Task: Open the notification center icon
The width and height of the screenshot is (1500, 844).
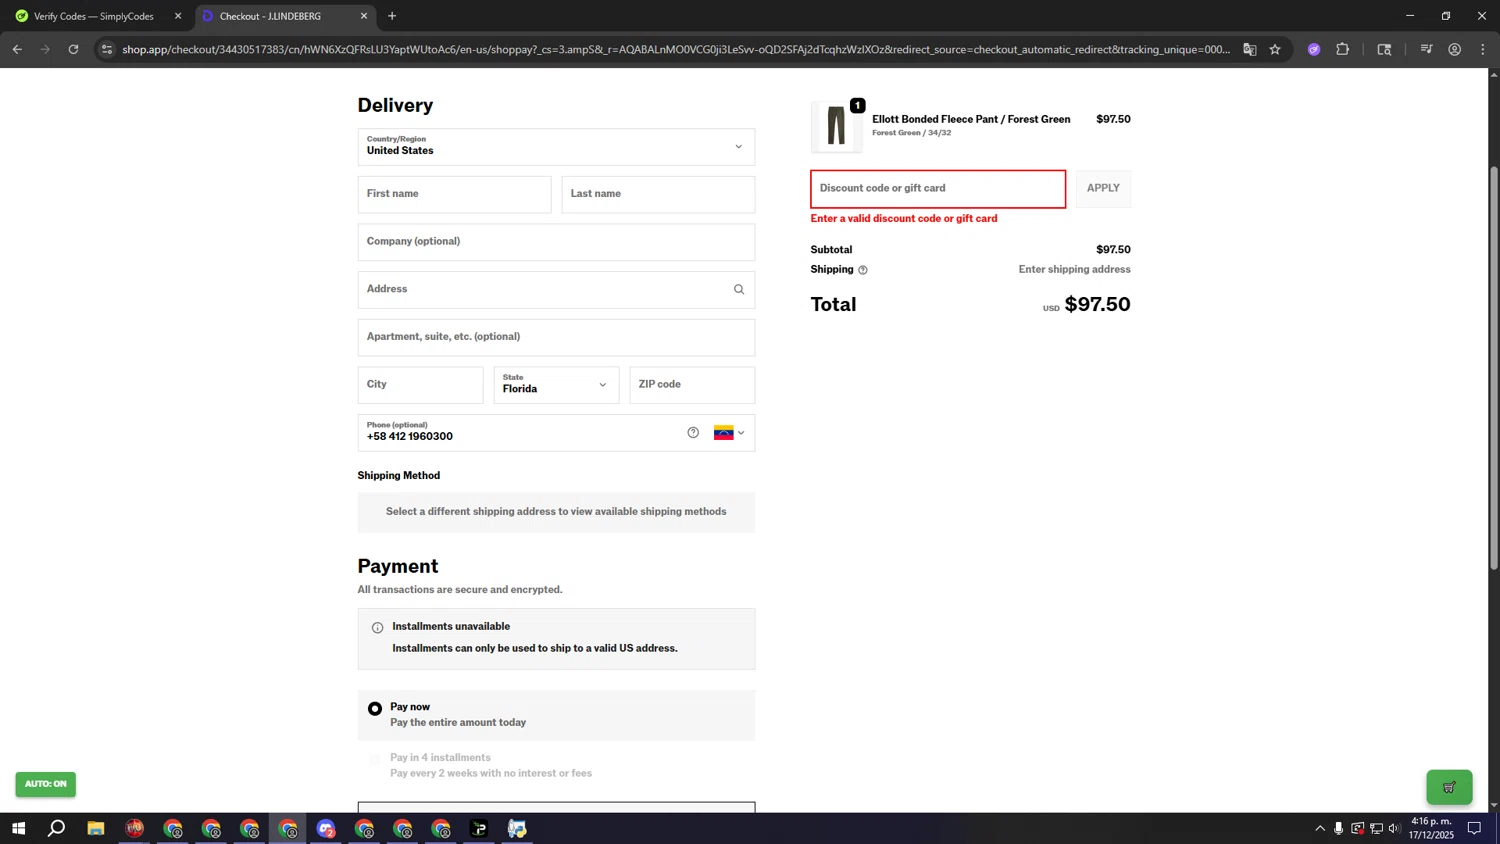Action: [x=1474, y=828]
